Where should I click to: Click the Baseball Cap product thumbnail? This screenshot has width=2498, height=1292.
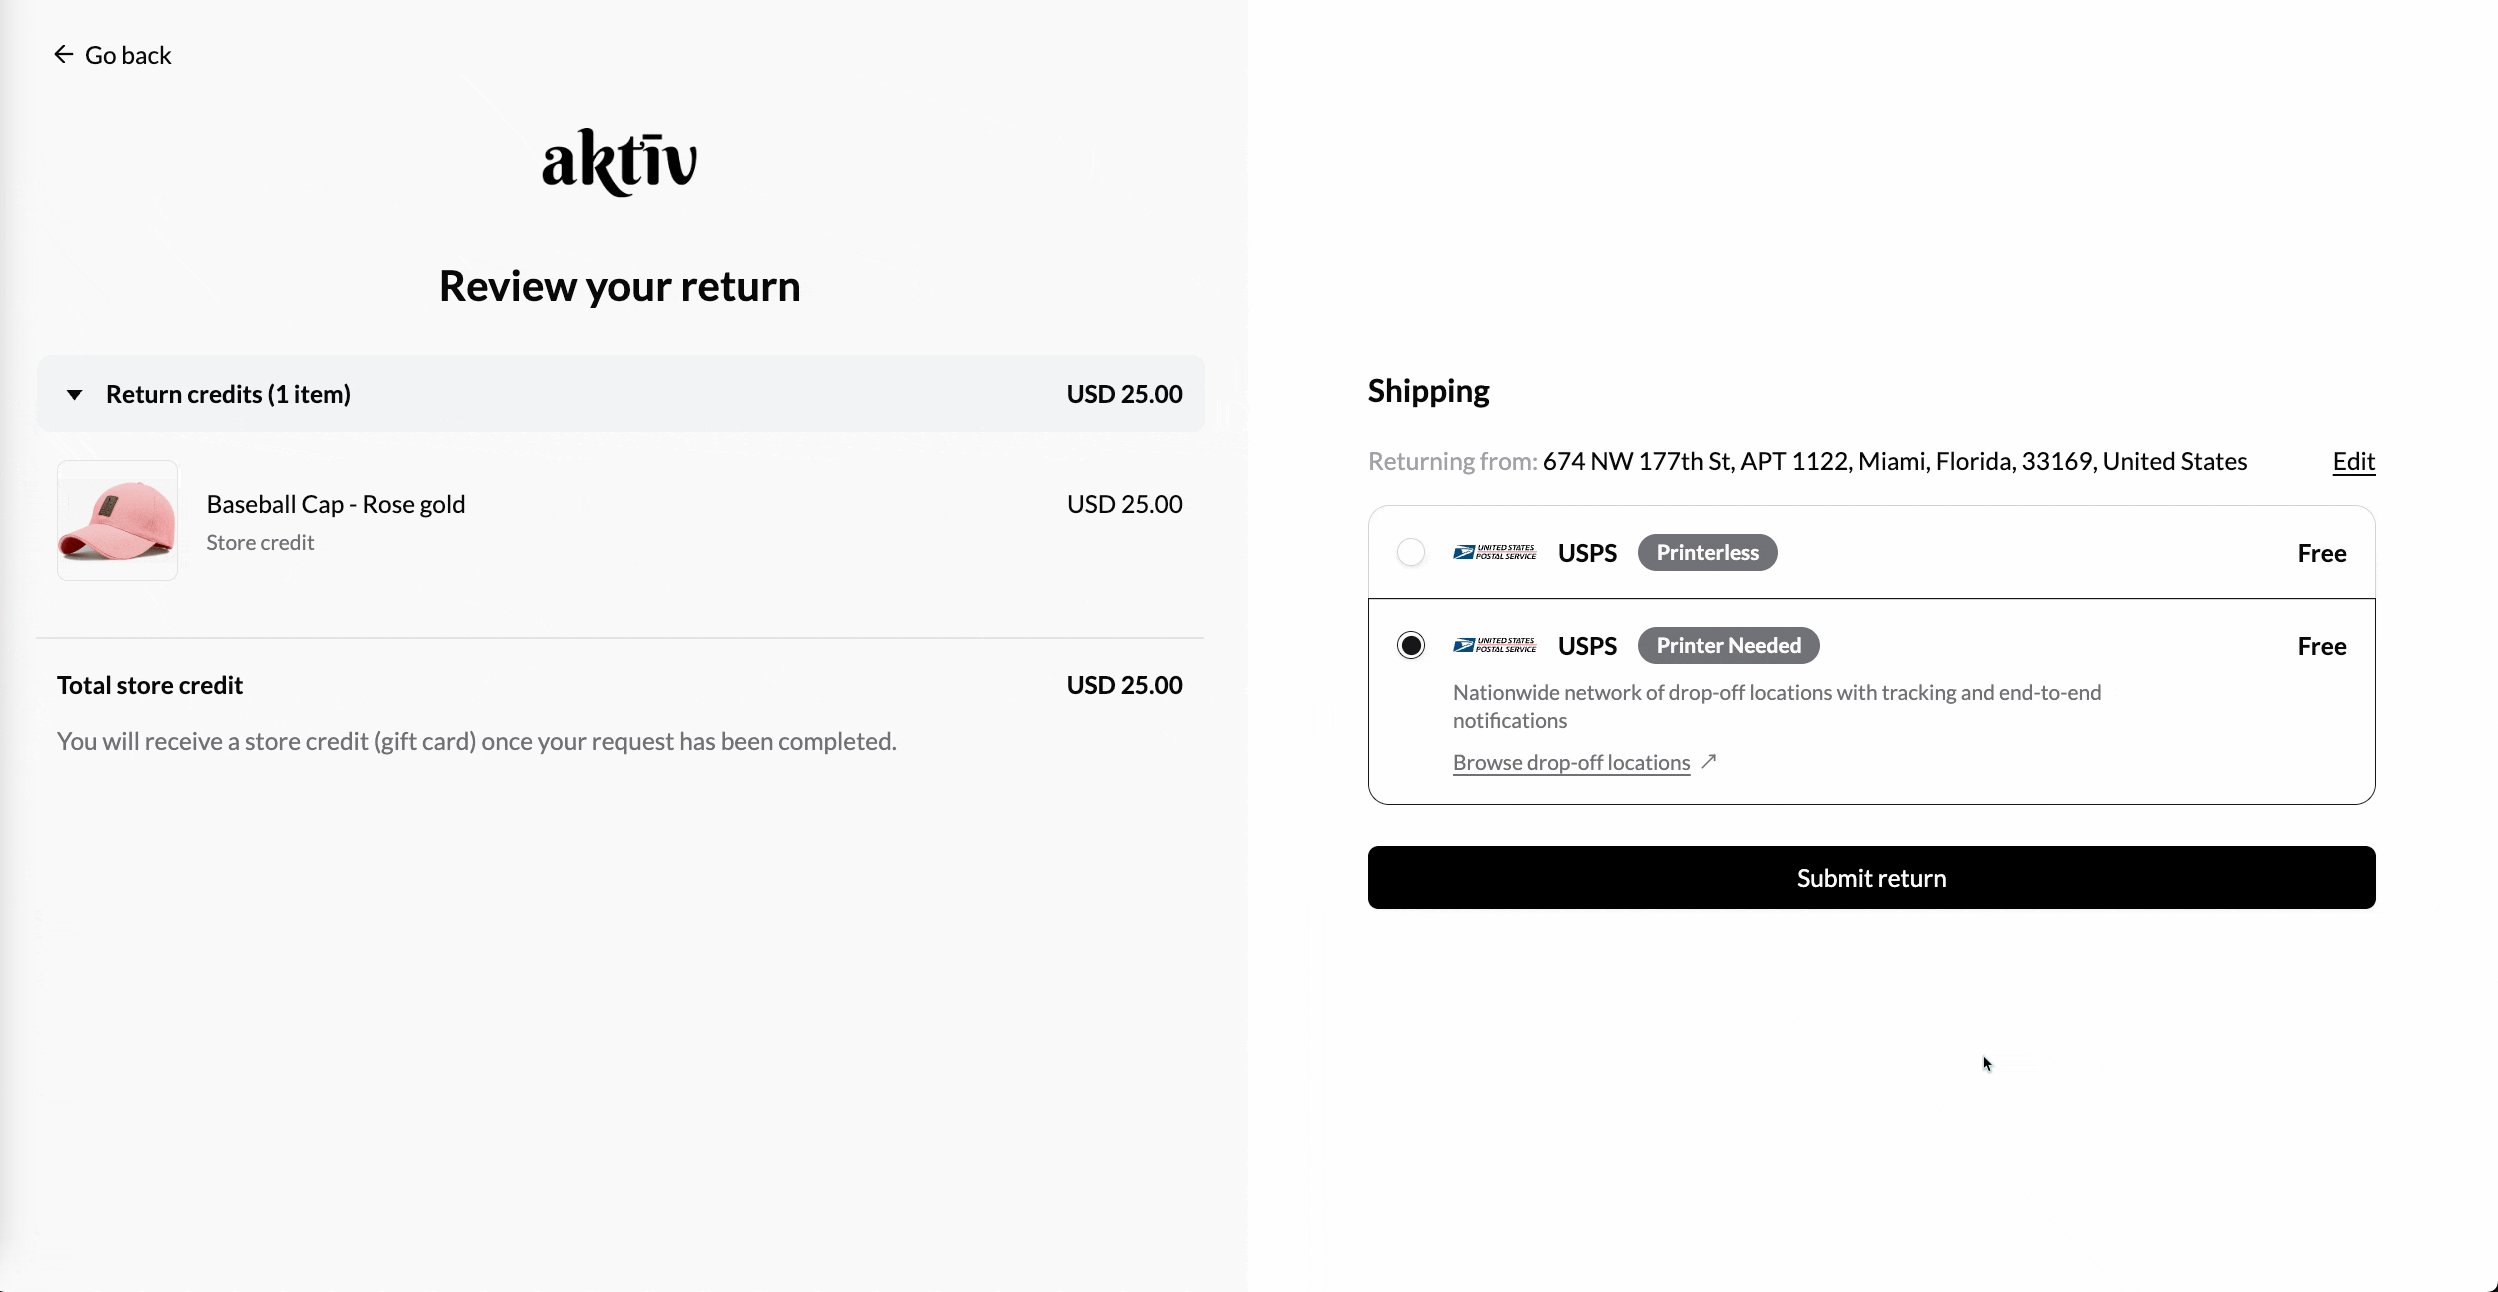point(118,520)
